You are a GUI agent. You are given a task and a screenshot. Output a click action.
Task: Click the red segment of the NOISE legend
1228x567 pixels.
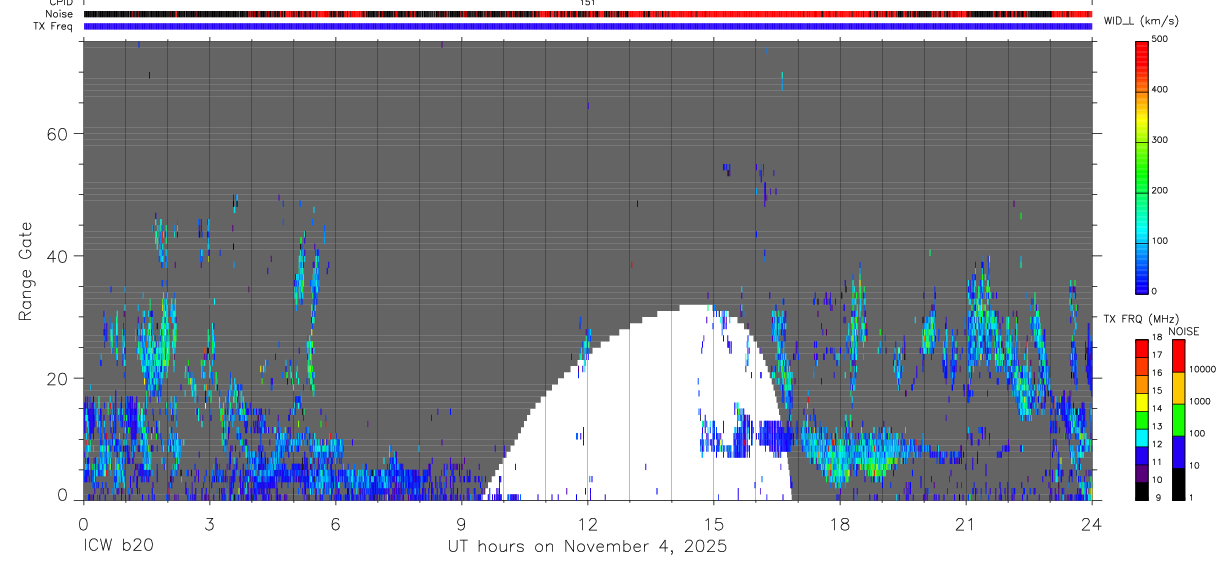tap(1178, 356)
